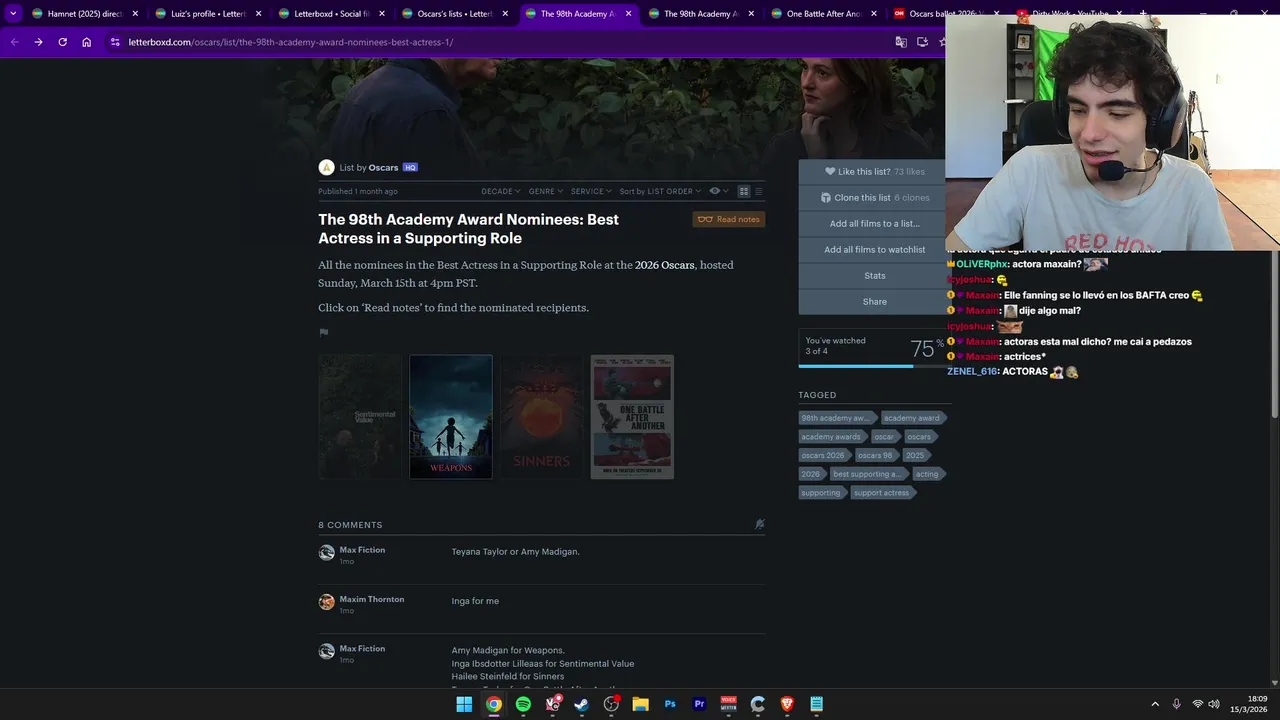Click the report flag icon below description
Screen dimensions: 1280x720
[323, 332]
